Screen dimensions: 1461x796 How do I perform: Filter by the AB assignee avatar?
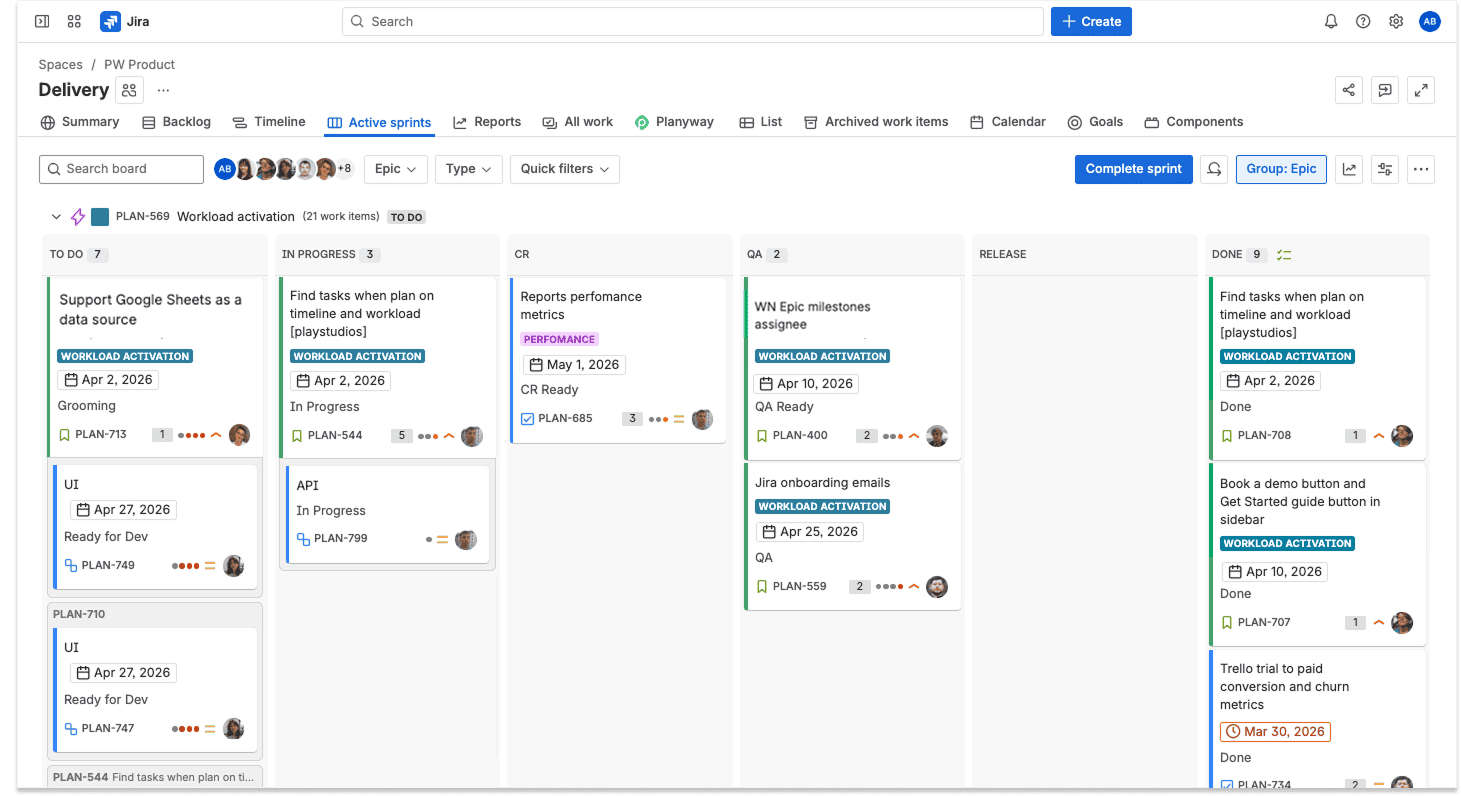[x=224, y=169]
